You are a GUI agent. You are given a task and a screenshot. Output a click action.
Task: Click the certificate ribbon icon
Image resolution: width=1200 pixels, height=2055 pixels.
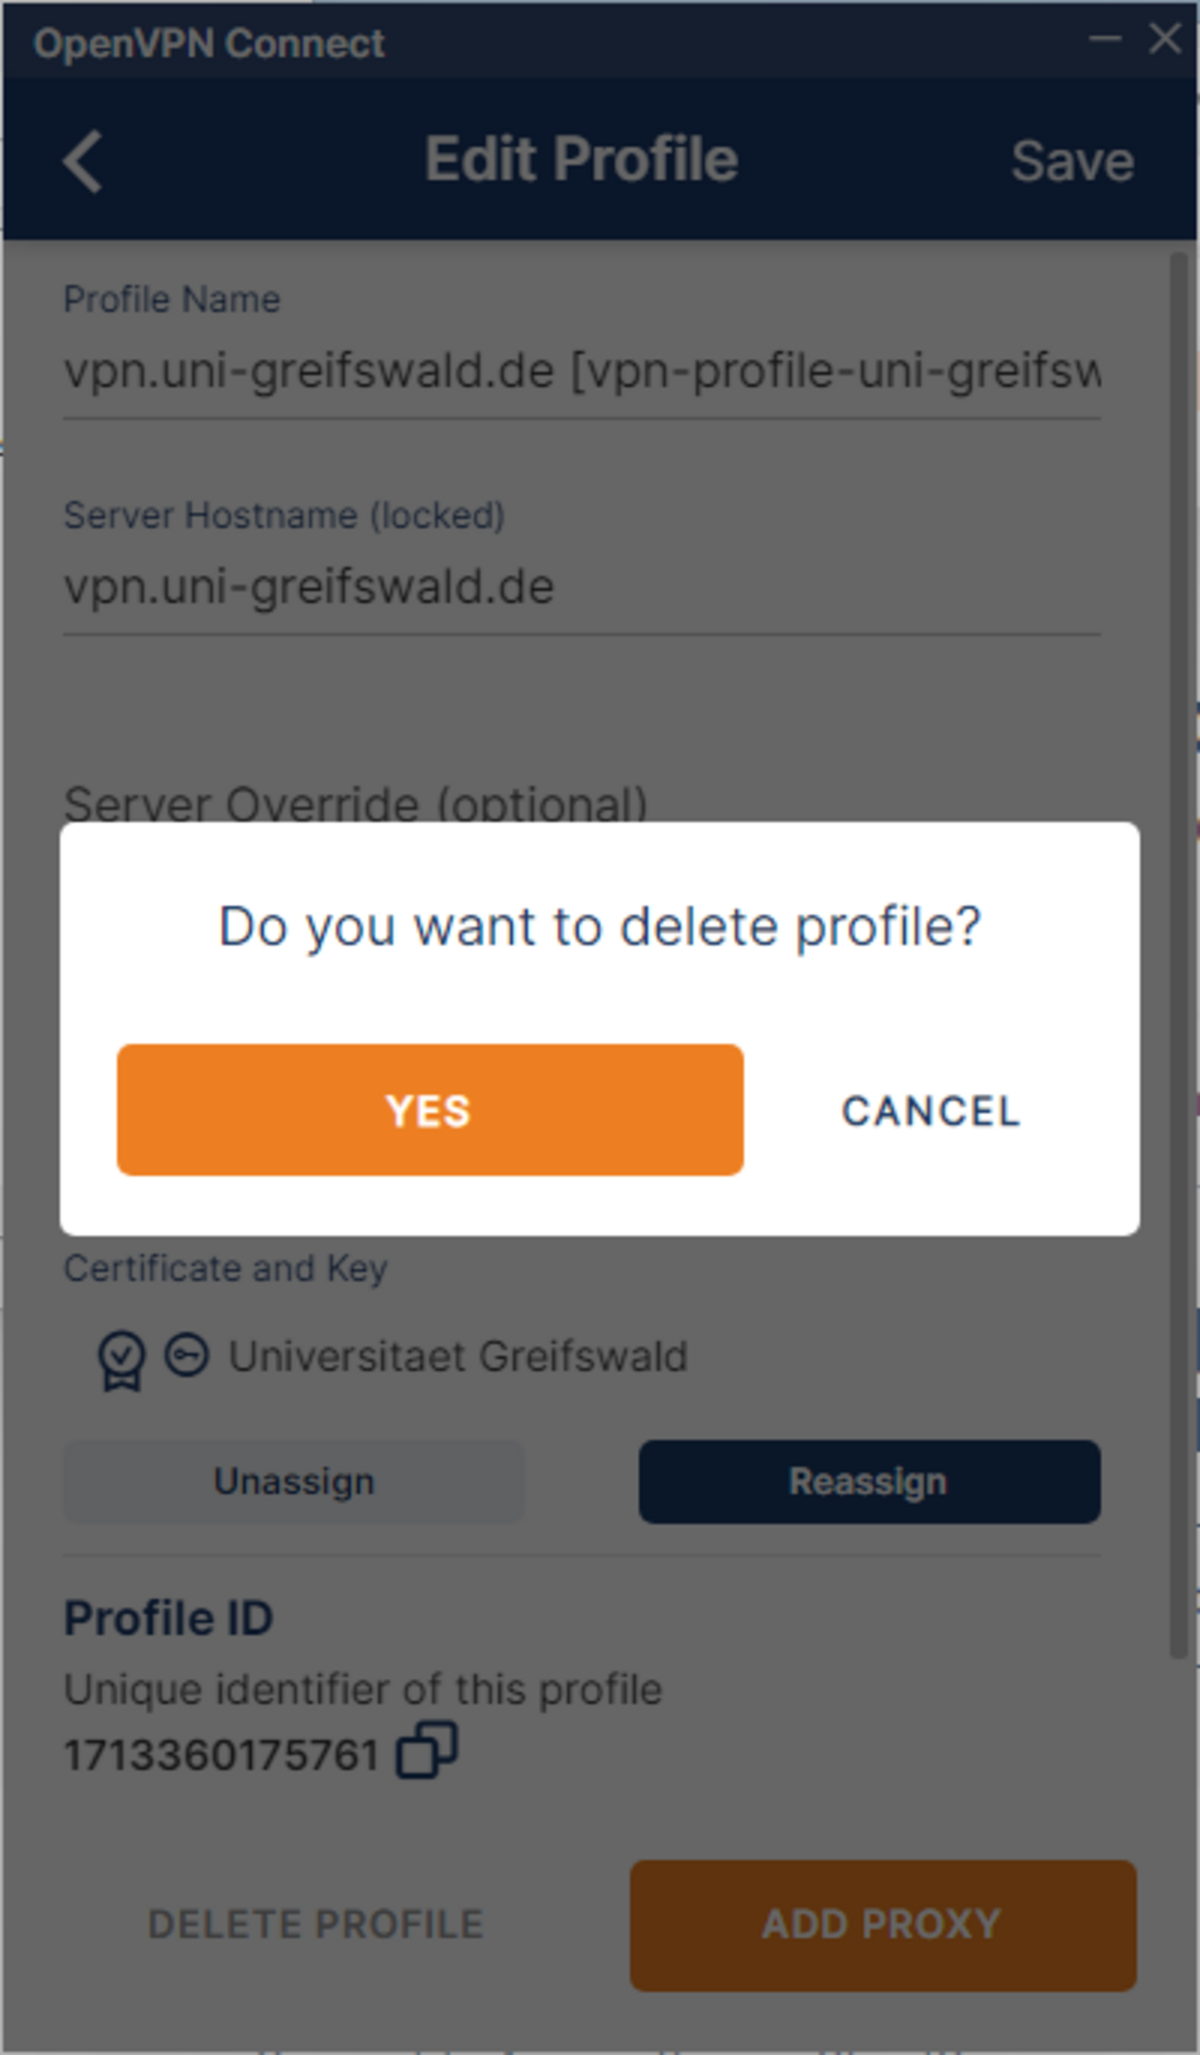click(121, 1359)
